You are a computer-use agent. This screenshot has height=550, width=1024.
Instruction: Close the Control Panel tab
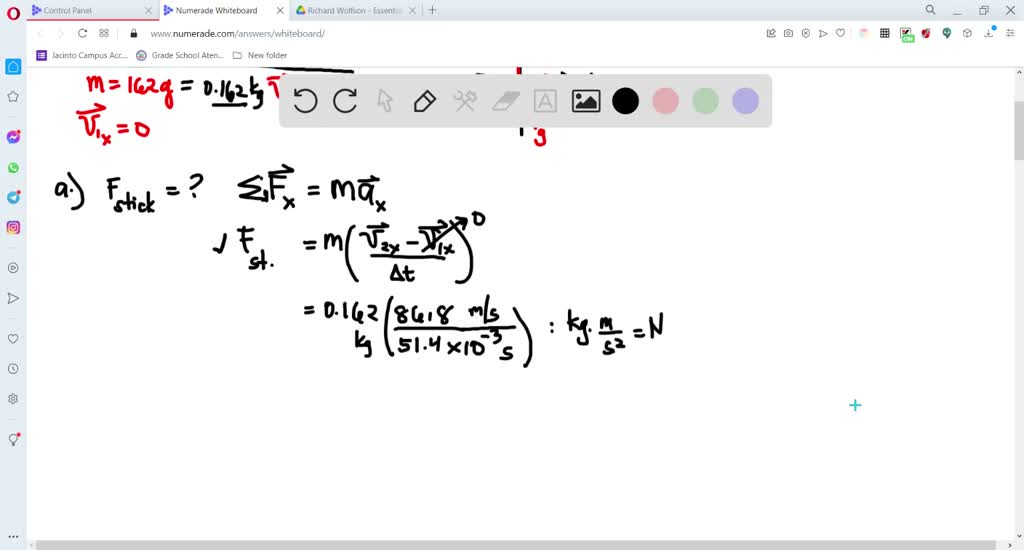pyautogui.click(x=148, y=10)
